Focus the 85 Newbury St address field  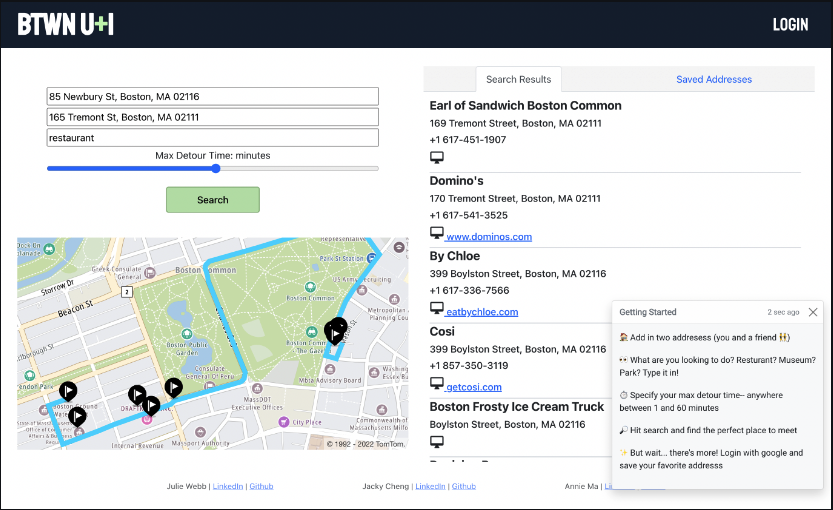[x=212, y=96]
